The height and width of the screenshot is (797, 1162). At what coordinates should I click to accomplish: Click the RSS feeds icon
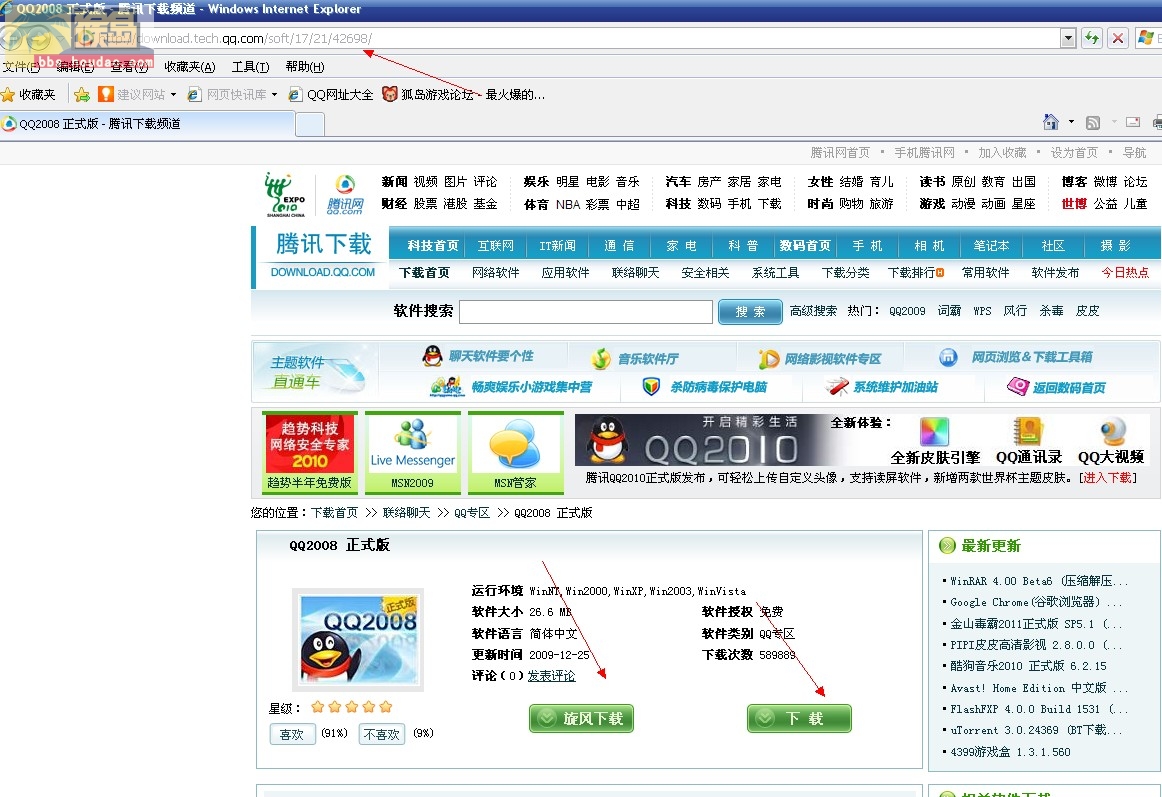(x=1093, y=122)
